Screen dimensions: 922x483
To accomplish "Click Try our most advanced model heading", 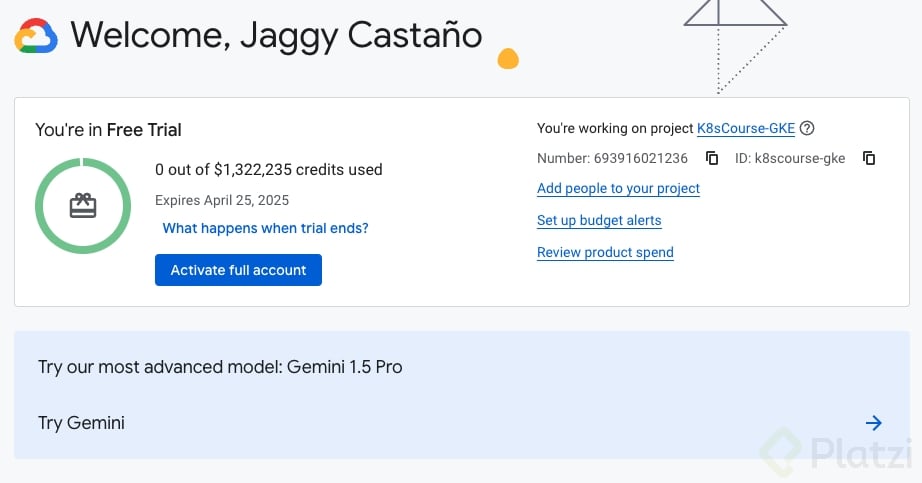I will click(220, 367).
